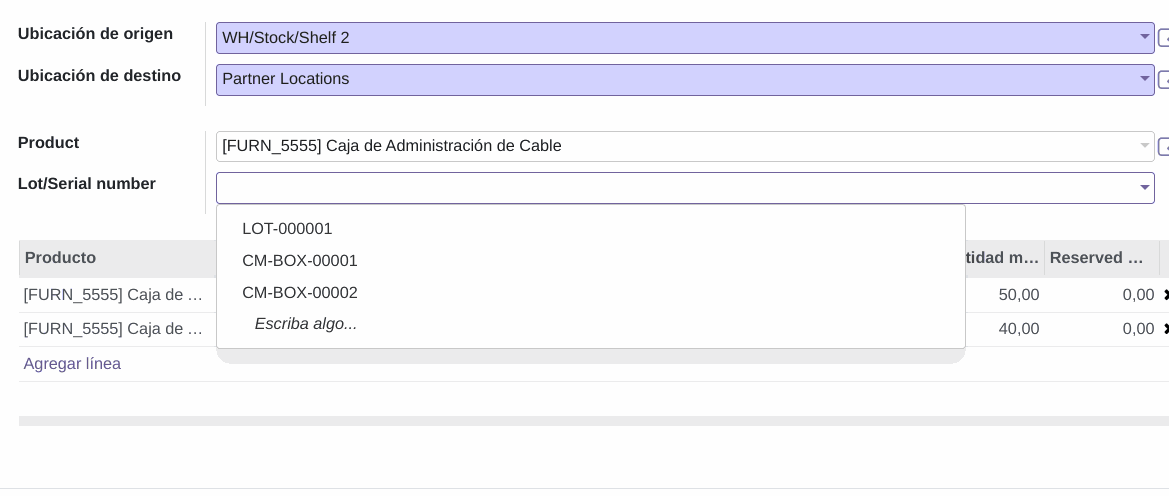Open external link for Ubicación de destino
Image resolution: width=1169 pixels, height=496 pixels.
pos(1164,80)
